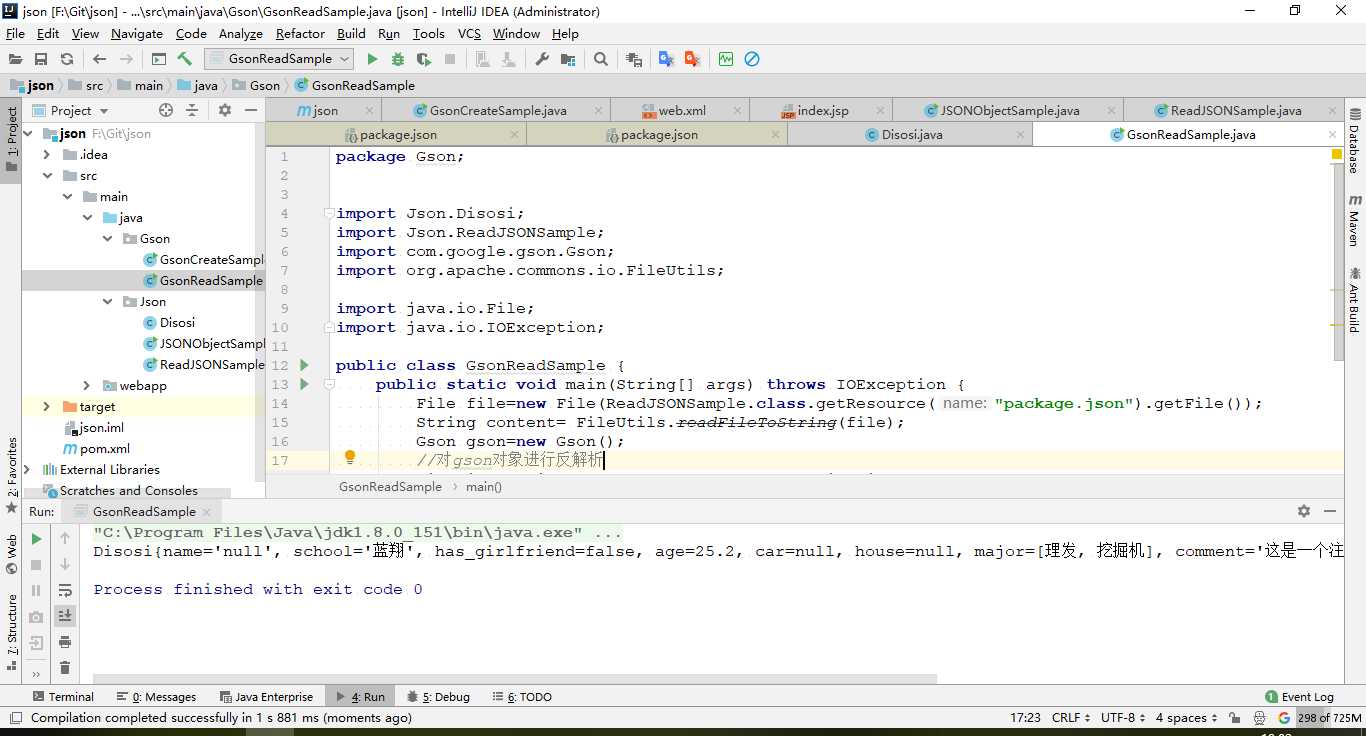Open Project panel gear settings
The height and width of the screenshot is (736, 1366).
pyautogui.click(x=225, y=110)
